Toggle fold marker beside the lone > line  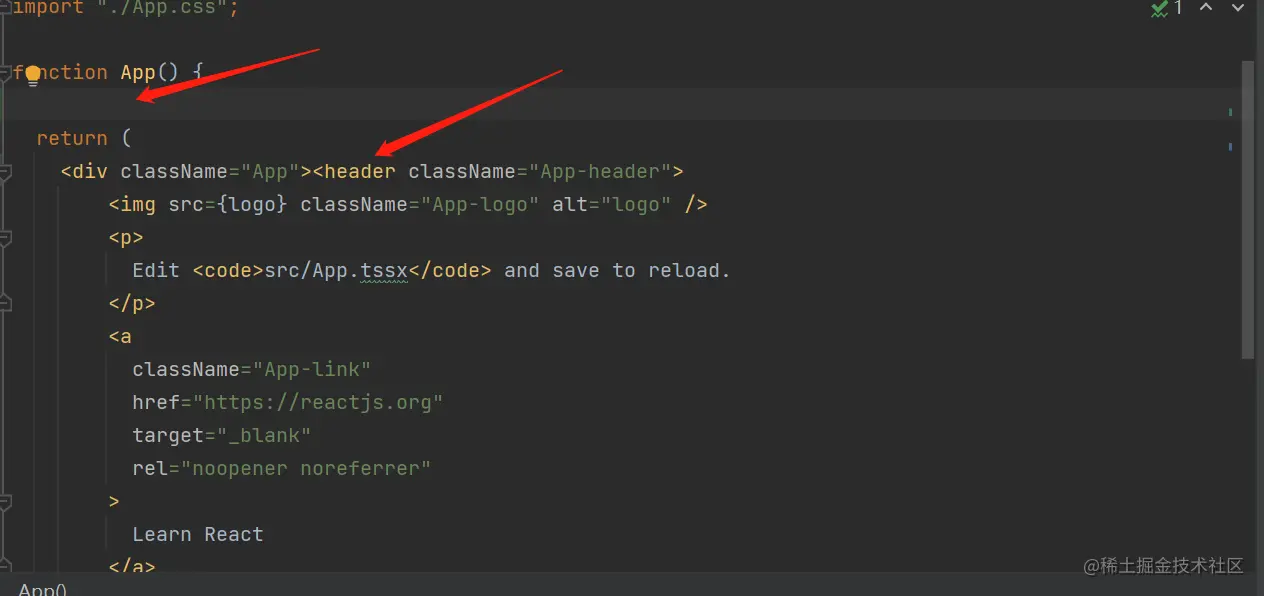4,502
